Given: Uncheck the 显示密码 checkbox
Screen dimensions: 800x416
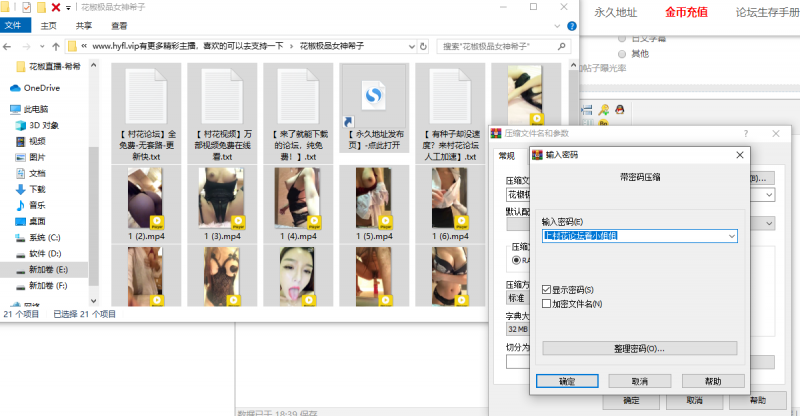Looking at the screenshot, I should click(x=546, y=290).
